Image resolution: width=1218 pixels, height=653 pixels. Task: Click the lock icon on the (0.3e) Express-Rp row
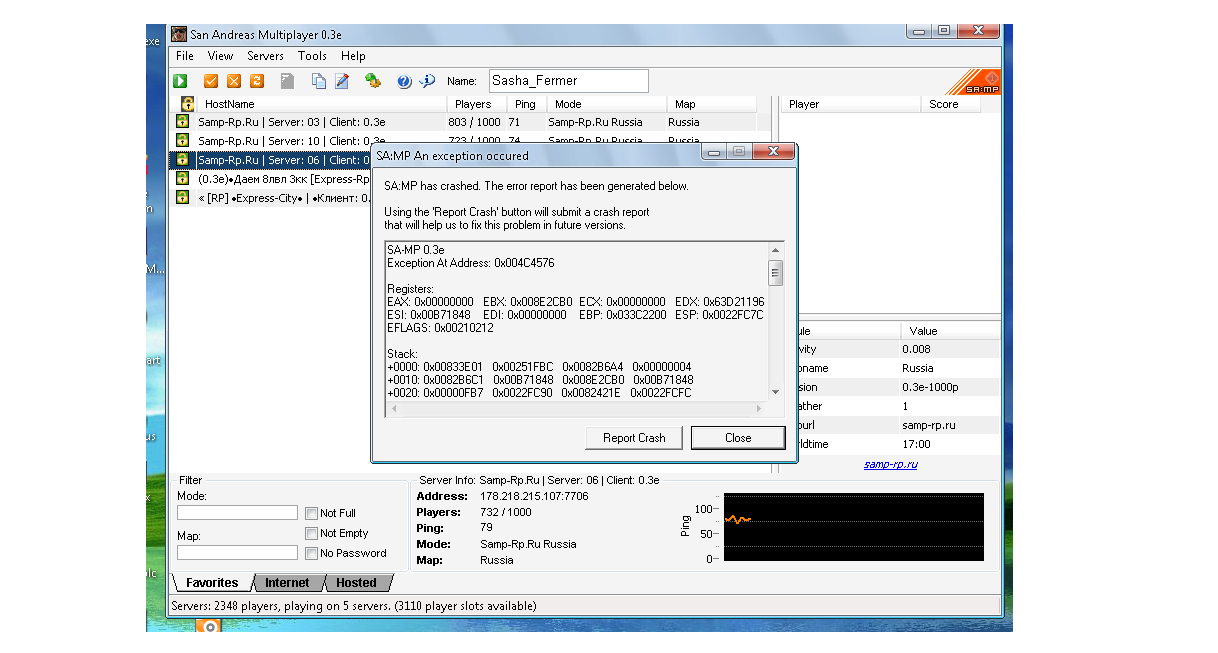[183, 178]
